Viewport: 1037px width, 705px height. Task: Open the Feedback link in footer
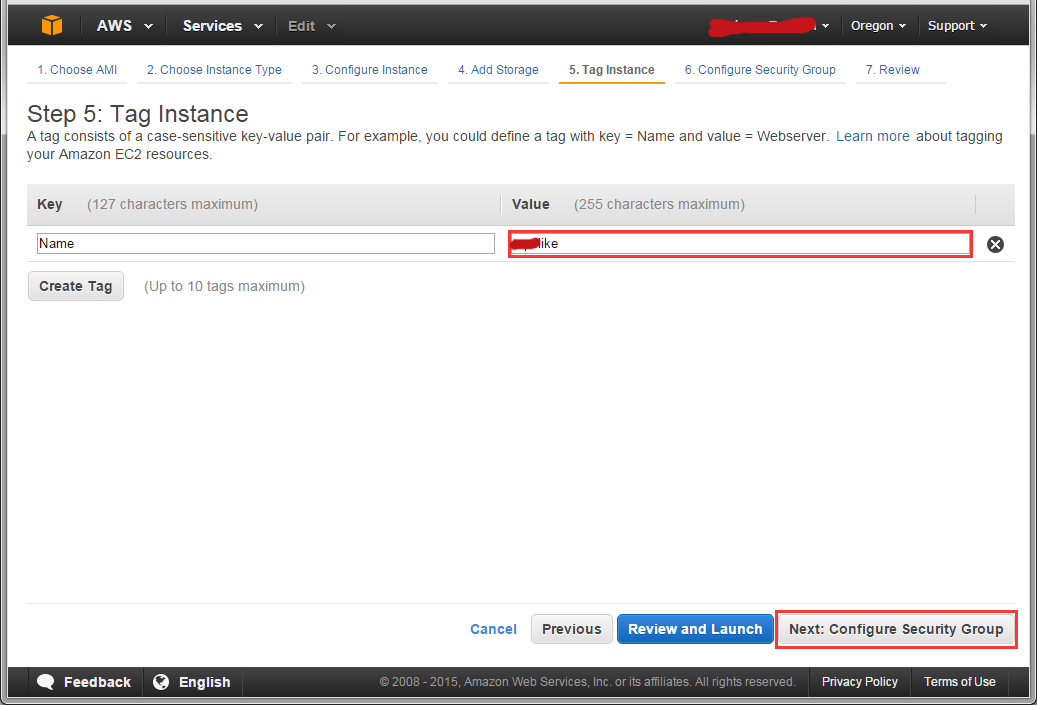pos(97,682)
